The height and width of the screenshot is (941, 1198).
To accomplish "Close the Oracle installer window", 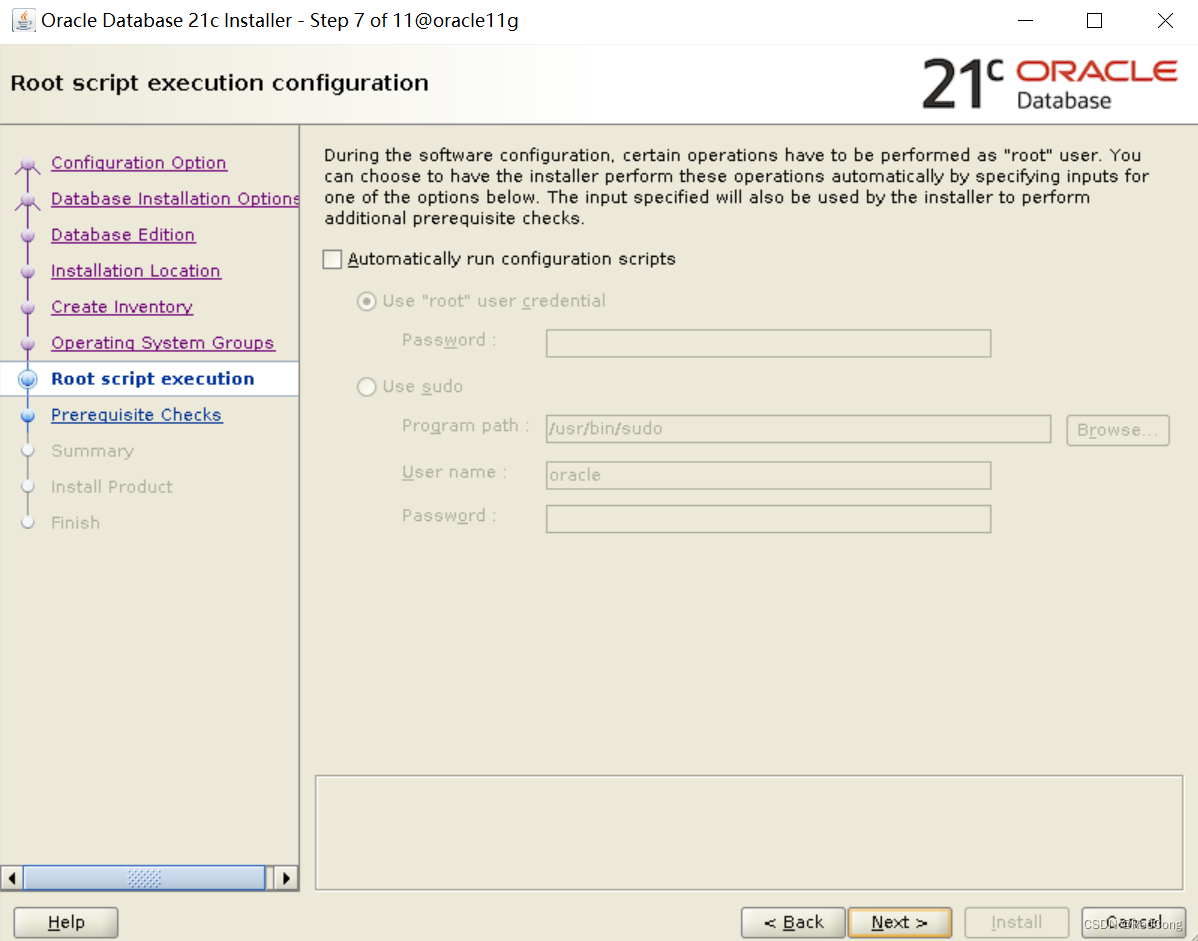I will click(1165, 21).
